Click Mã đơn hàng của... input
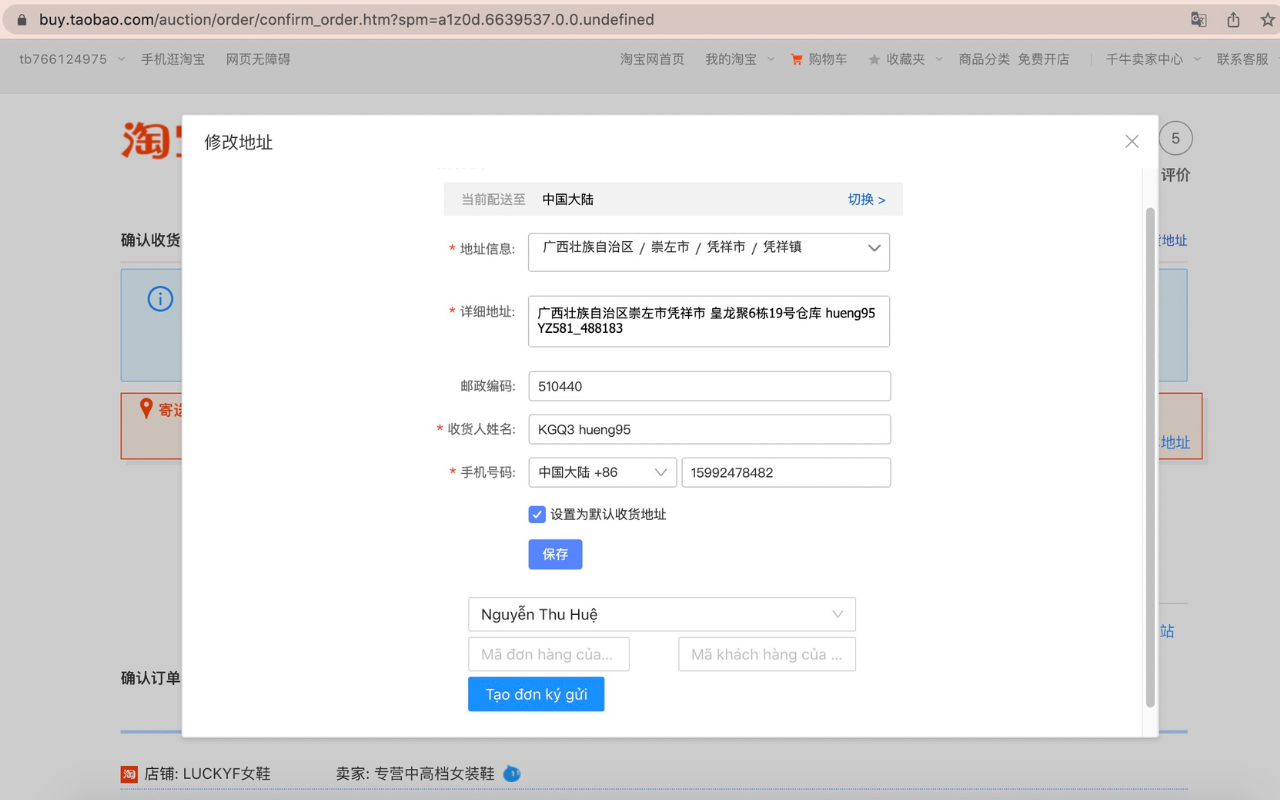Viewport: 1280px width, 800px height. click(x=549, y=654)
